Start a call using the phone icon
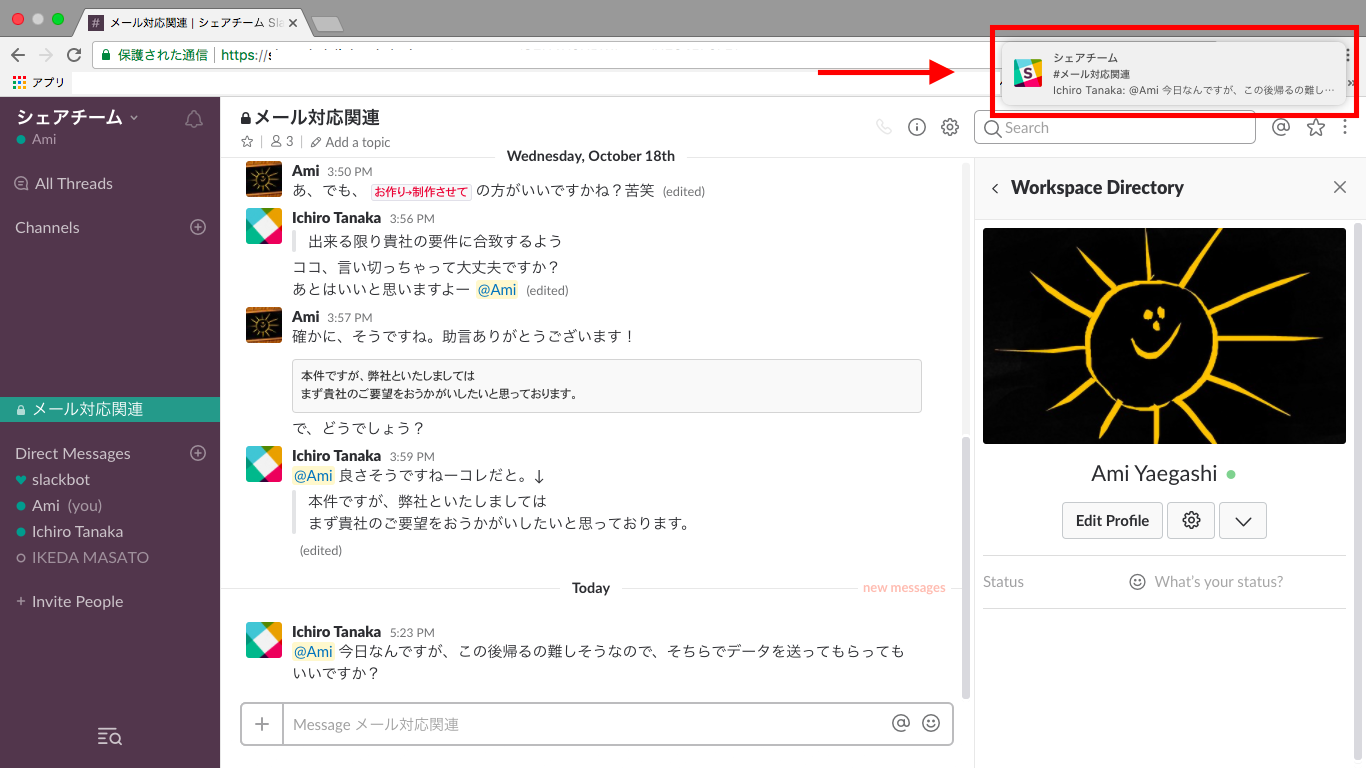Image resolution: width=1366 pixels, height=768 pixels. click(882, 127)
